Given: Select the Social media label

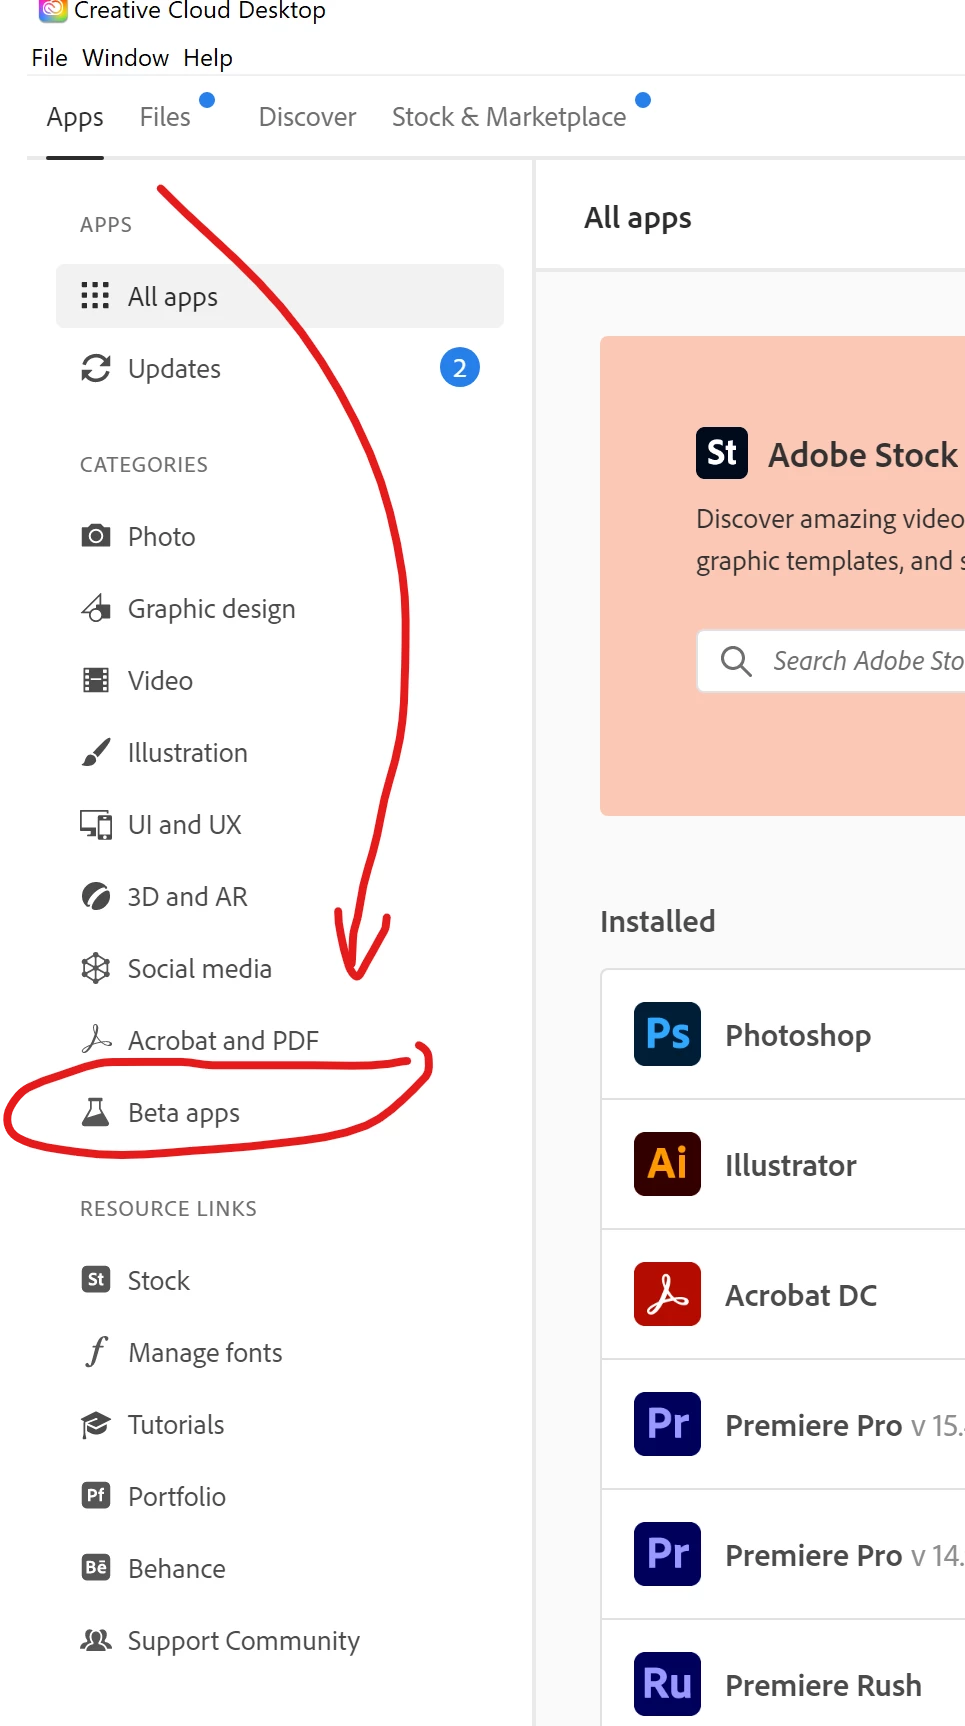Looking at the screenshot, I should coord(200,969).
